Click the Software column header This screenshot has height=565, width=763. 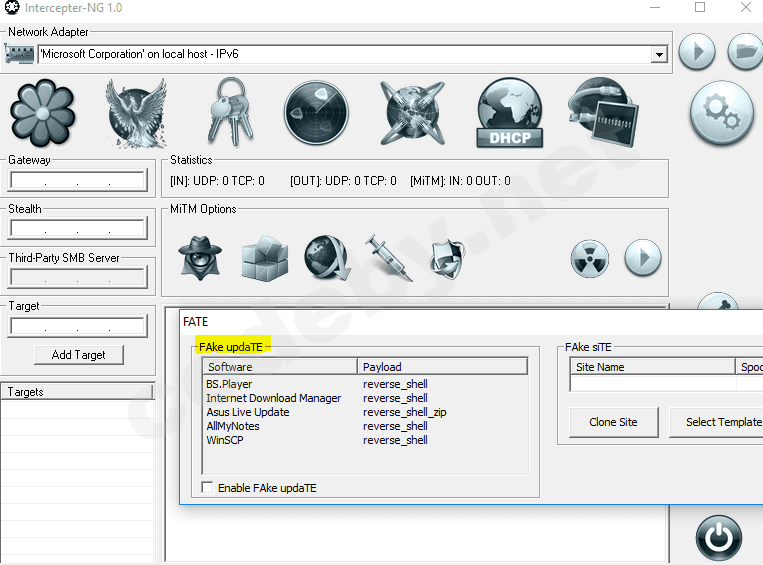pyautogui.click(x=279, y=367)
